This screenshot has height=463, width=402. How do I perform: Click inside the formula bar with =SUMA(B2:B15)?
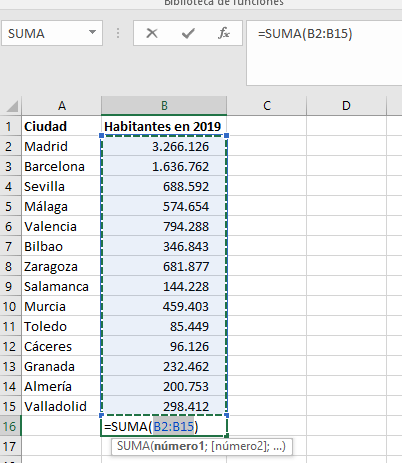[324, 53]
